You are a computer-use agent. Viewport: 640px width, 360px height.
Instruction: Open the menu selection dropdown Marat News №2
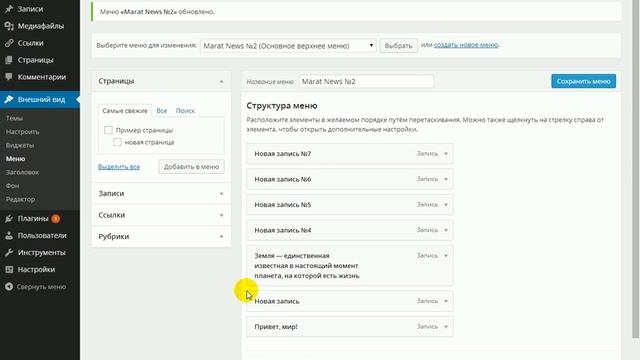click(x=288, y=46)
